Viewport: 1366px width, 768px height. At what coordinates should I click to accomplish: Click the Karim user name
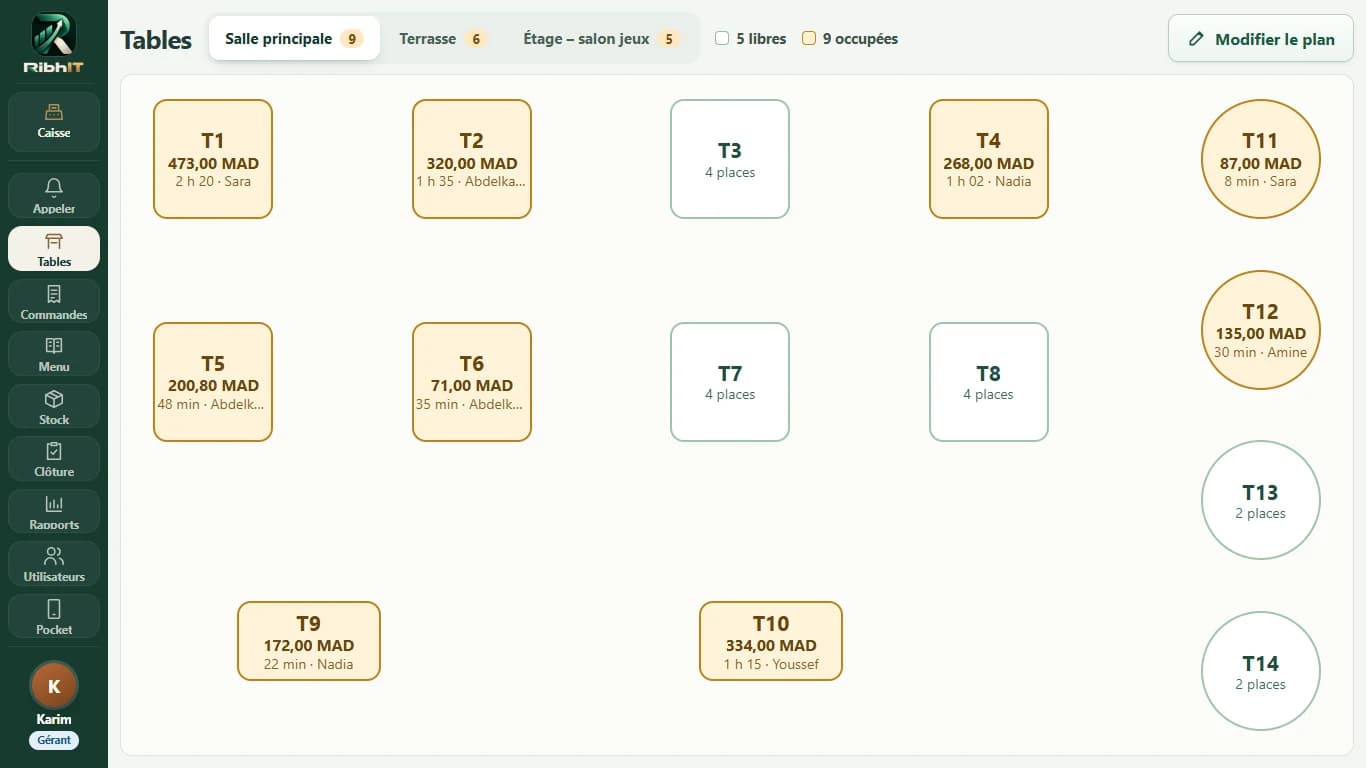pyautogui.click(x=54, y=719)
